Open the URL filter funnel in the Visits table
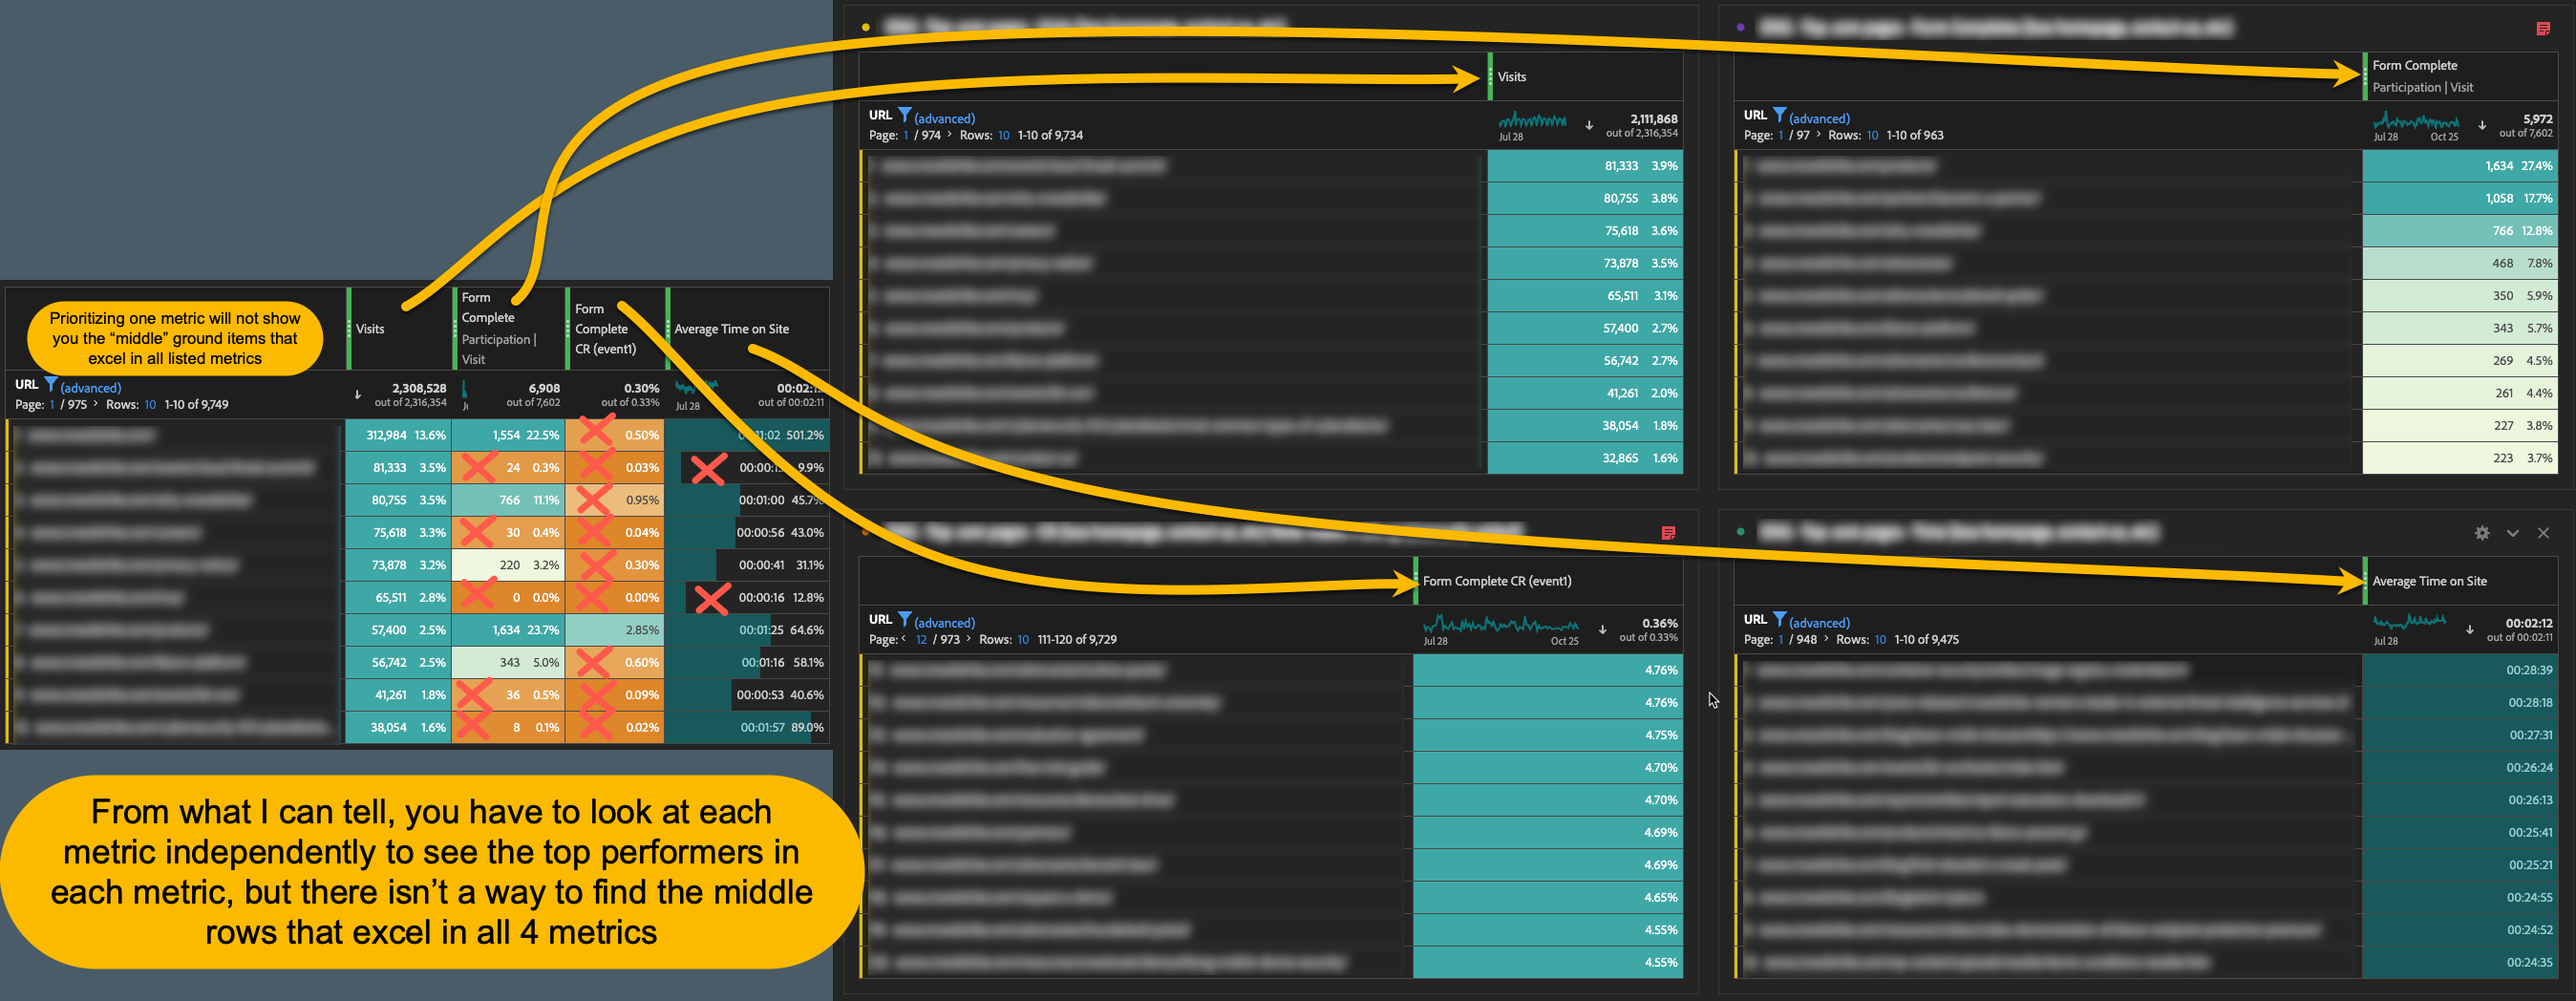2576x1001 pixels. pyautogui.click(x=905, y=117)
